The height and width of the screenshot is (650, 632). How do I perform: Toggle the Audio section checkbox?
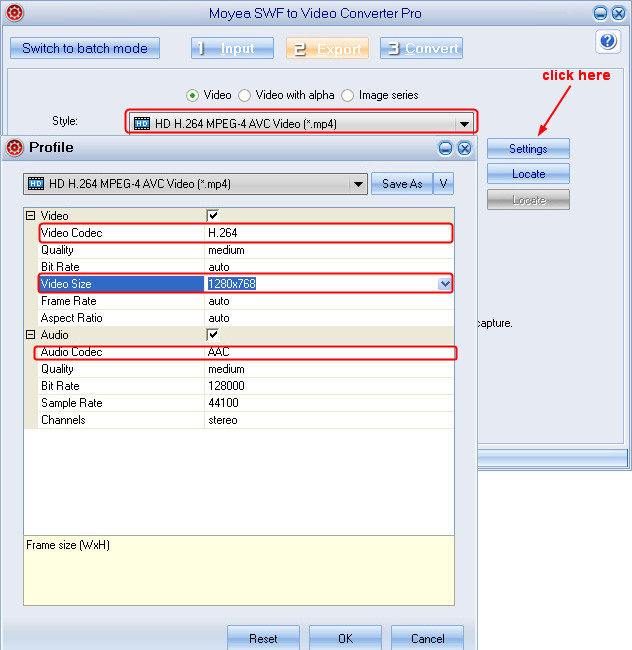pyautogui.click(x=213, y=334)
